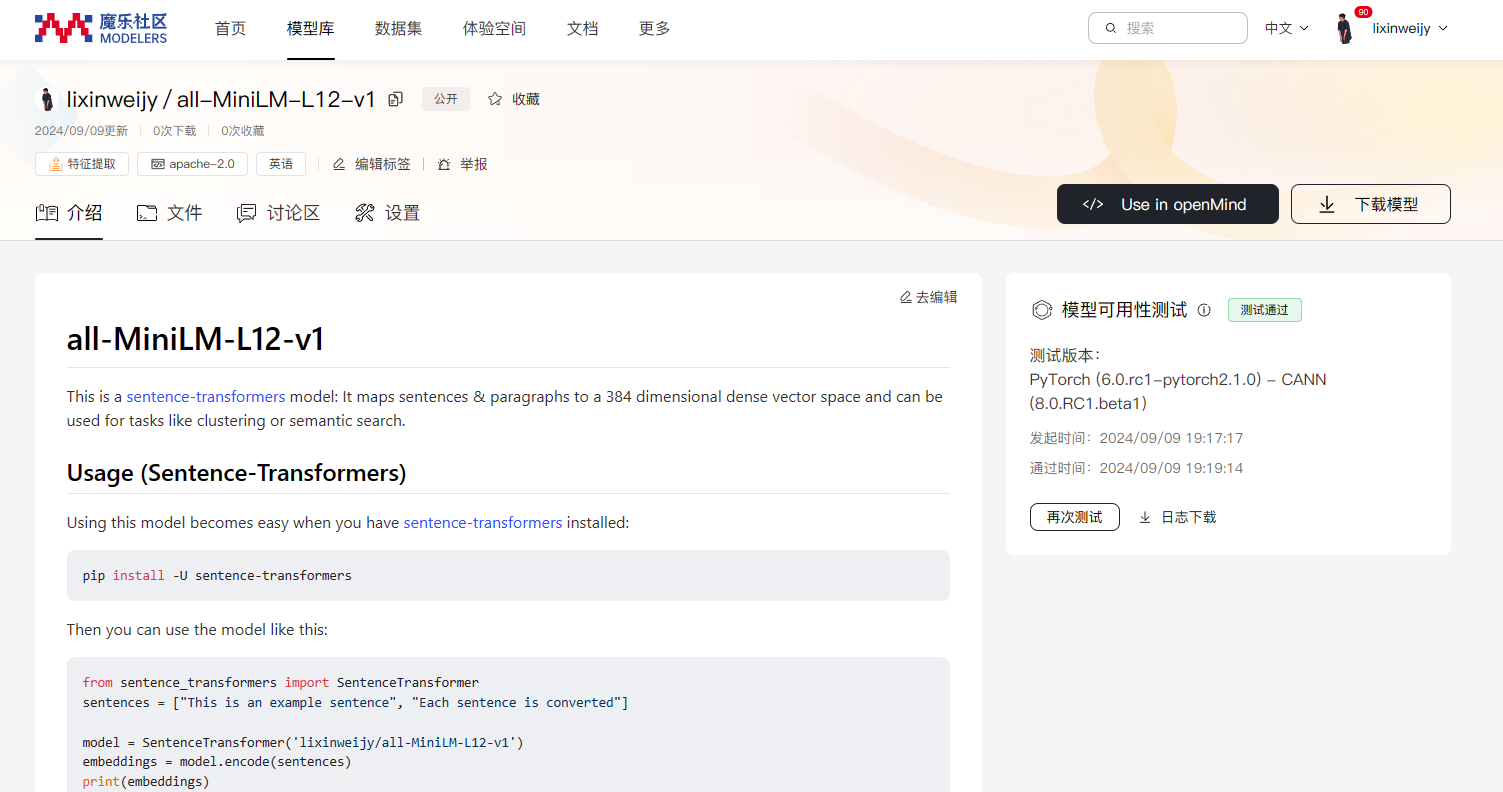The width and height of the screenshot is (1503, 792).
Task: Click the 英语 language tag
Action: (x=281, y=164)
